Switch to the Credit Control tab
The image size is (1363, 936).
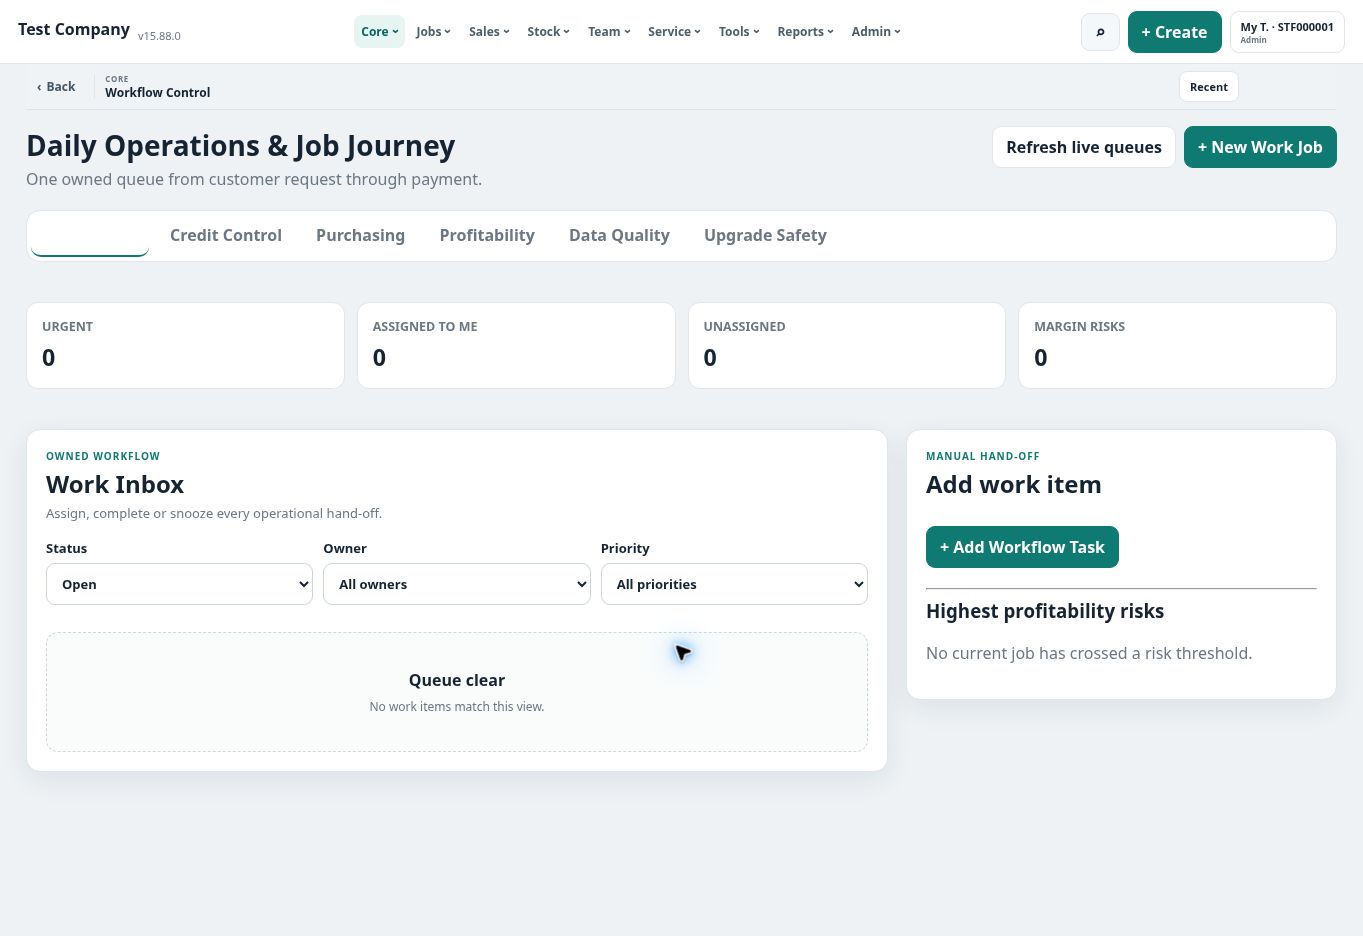[x=226, y=236]
